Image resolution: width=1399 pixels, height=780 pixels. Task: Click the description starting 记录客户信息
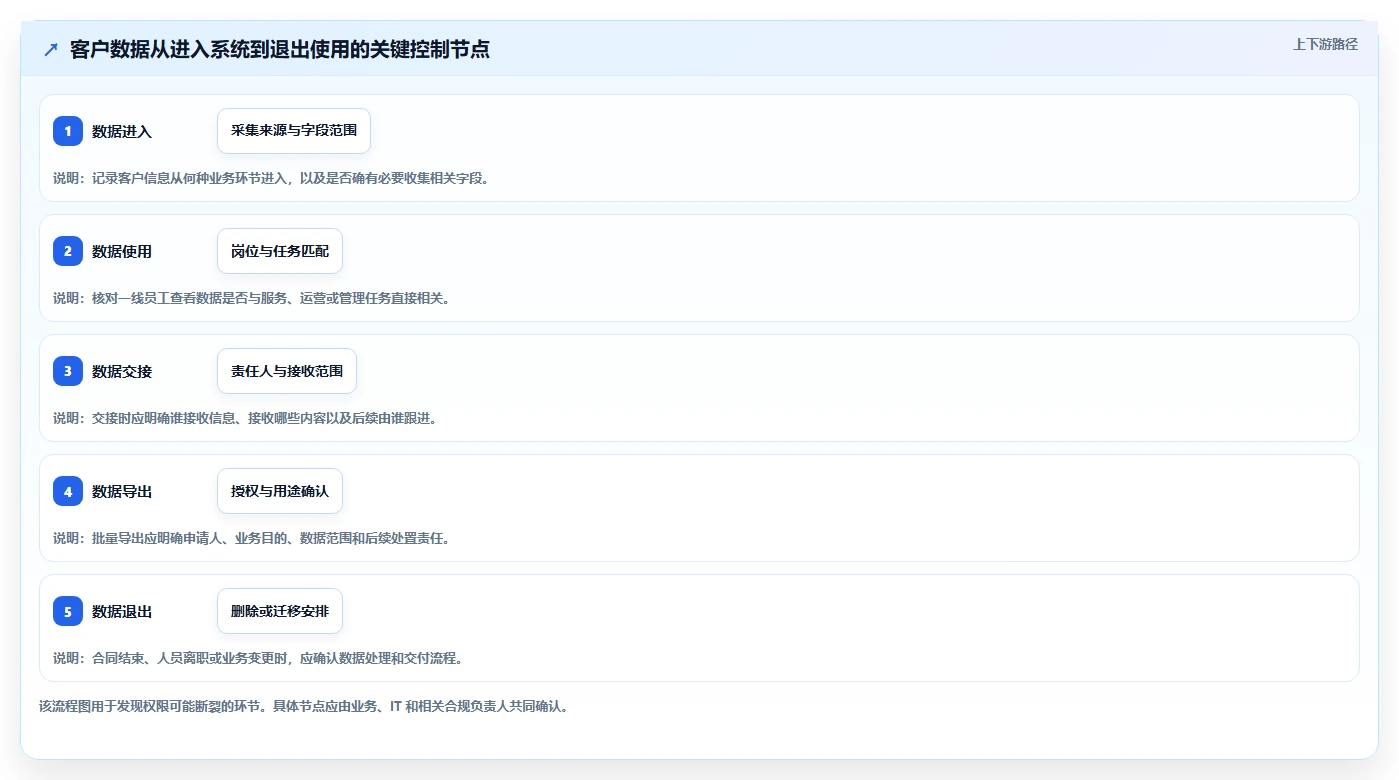coord(271,178)
